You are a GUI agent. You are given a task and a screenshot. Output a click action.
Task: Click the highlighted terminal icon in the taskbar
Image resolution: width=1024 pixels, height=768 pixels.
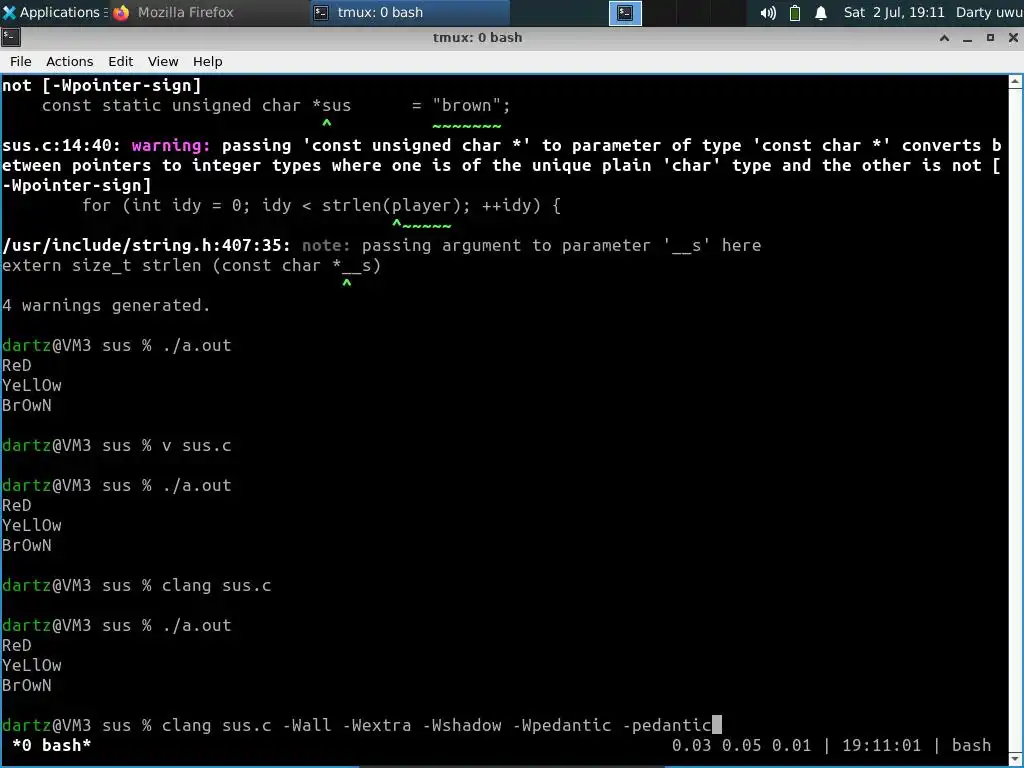(625, 12)
